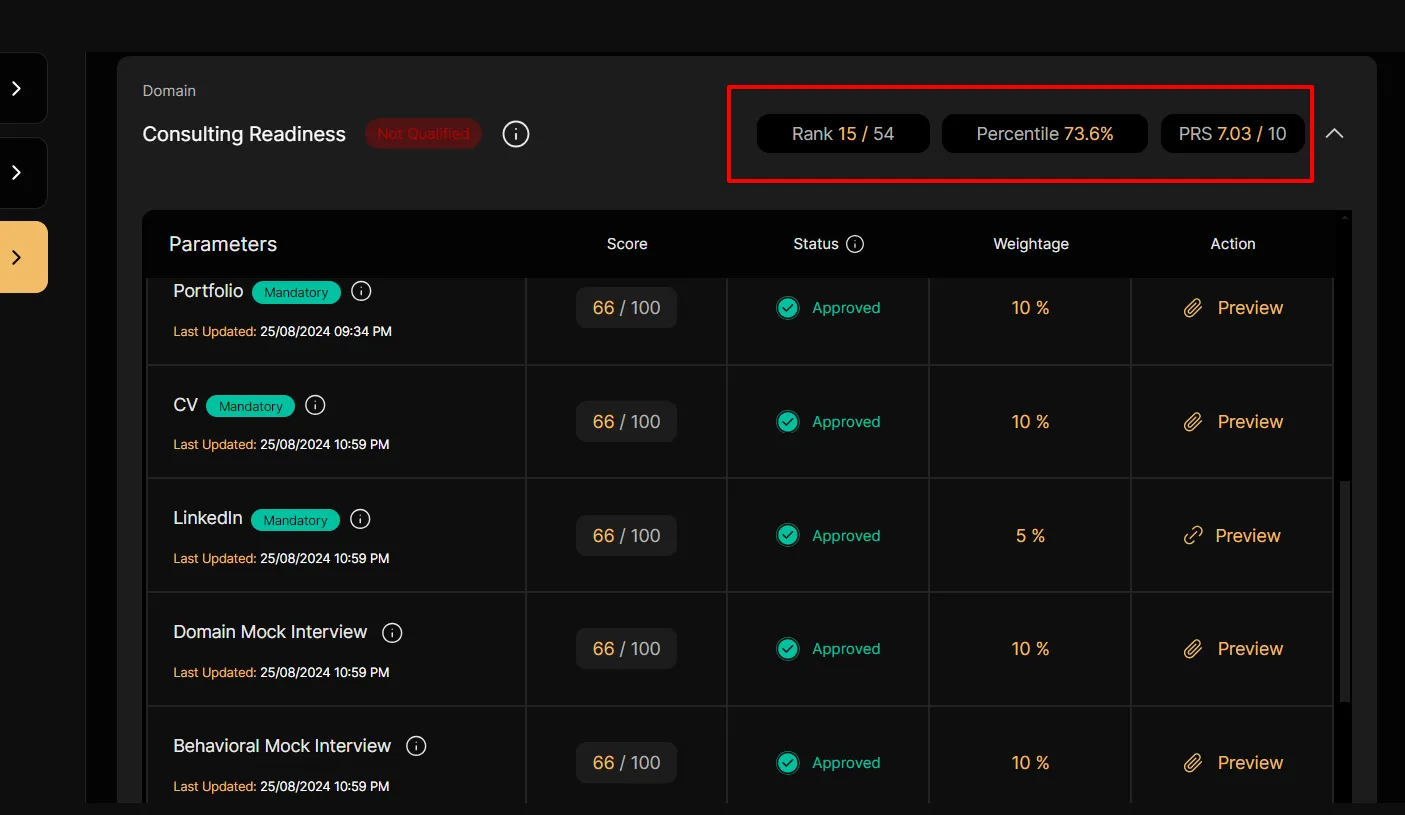Image resolution: width=1405 pixels, height=815 pixels.
Task: Click the Mandatory tag next to Portfolio
Action: point(296,292)
